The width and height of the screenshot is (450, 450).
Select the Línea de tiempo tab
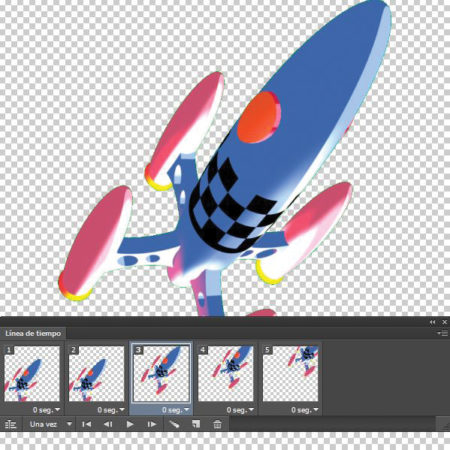point(33,333)
